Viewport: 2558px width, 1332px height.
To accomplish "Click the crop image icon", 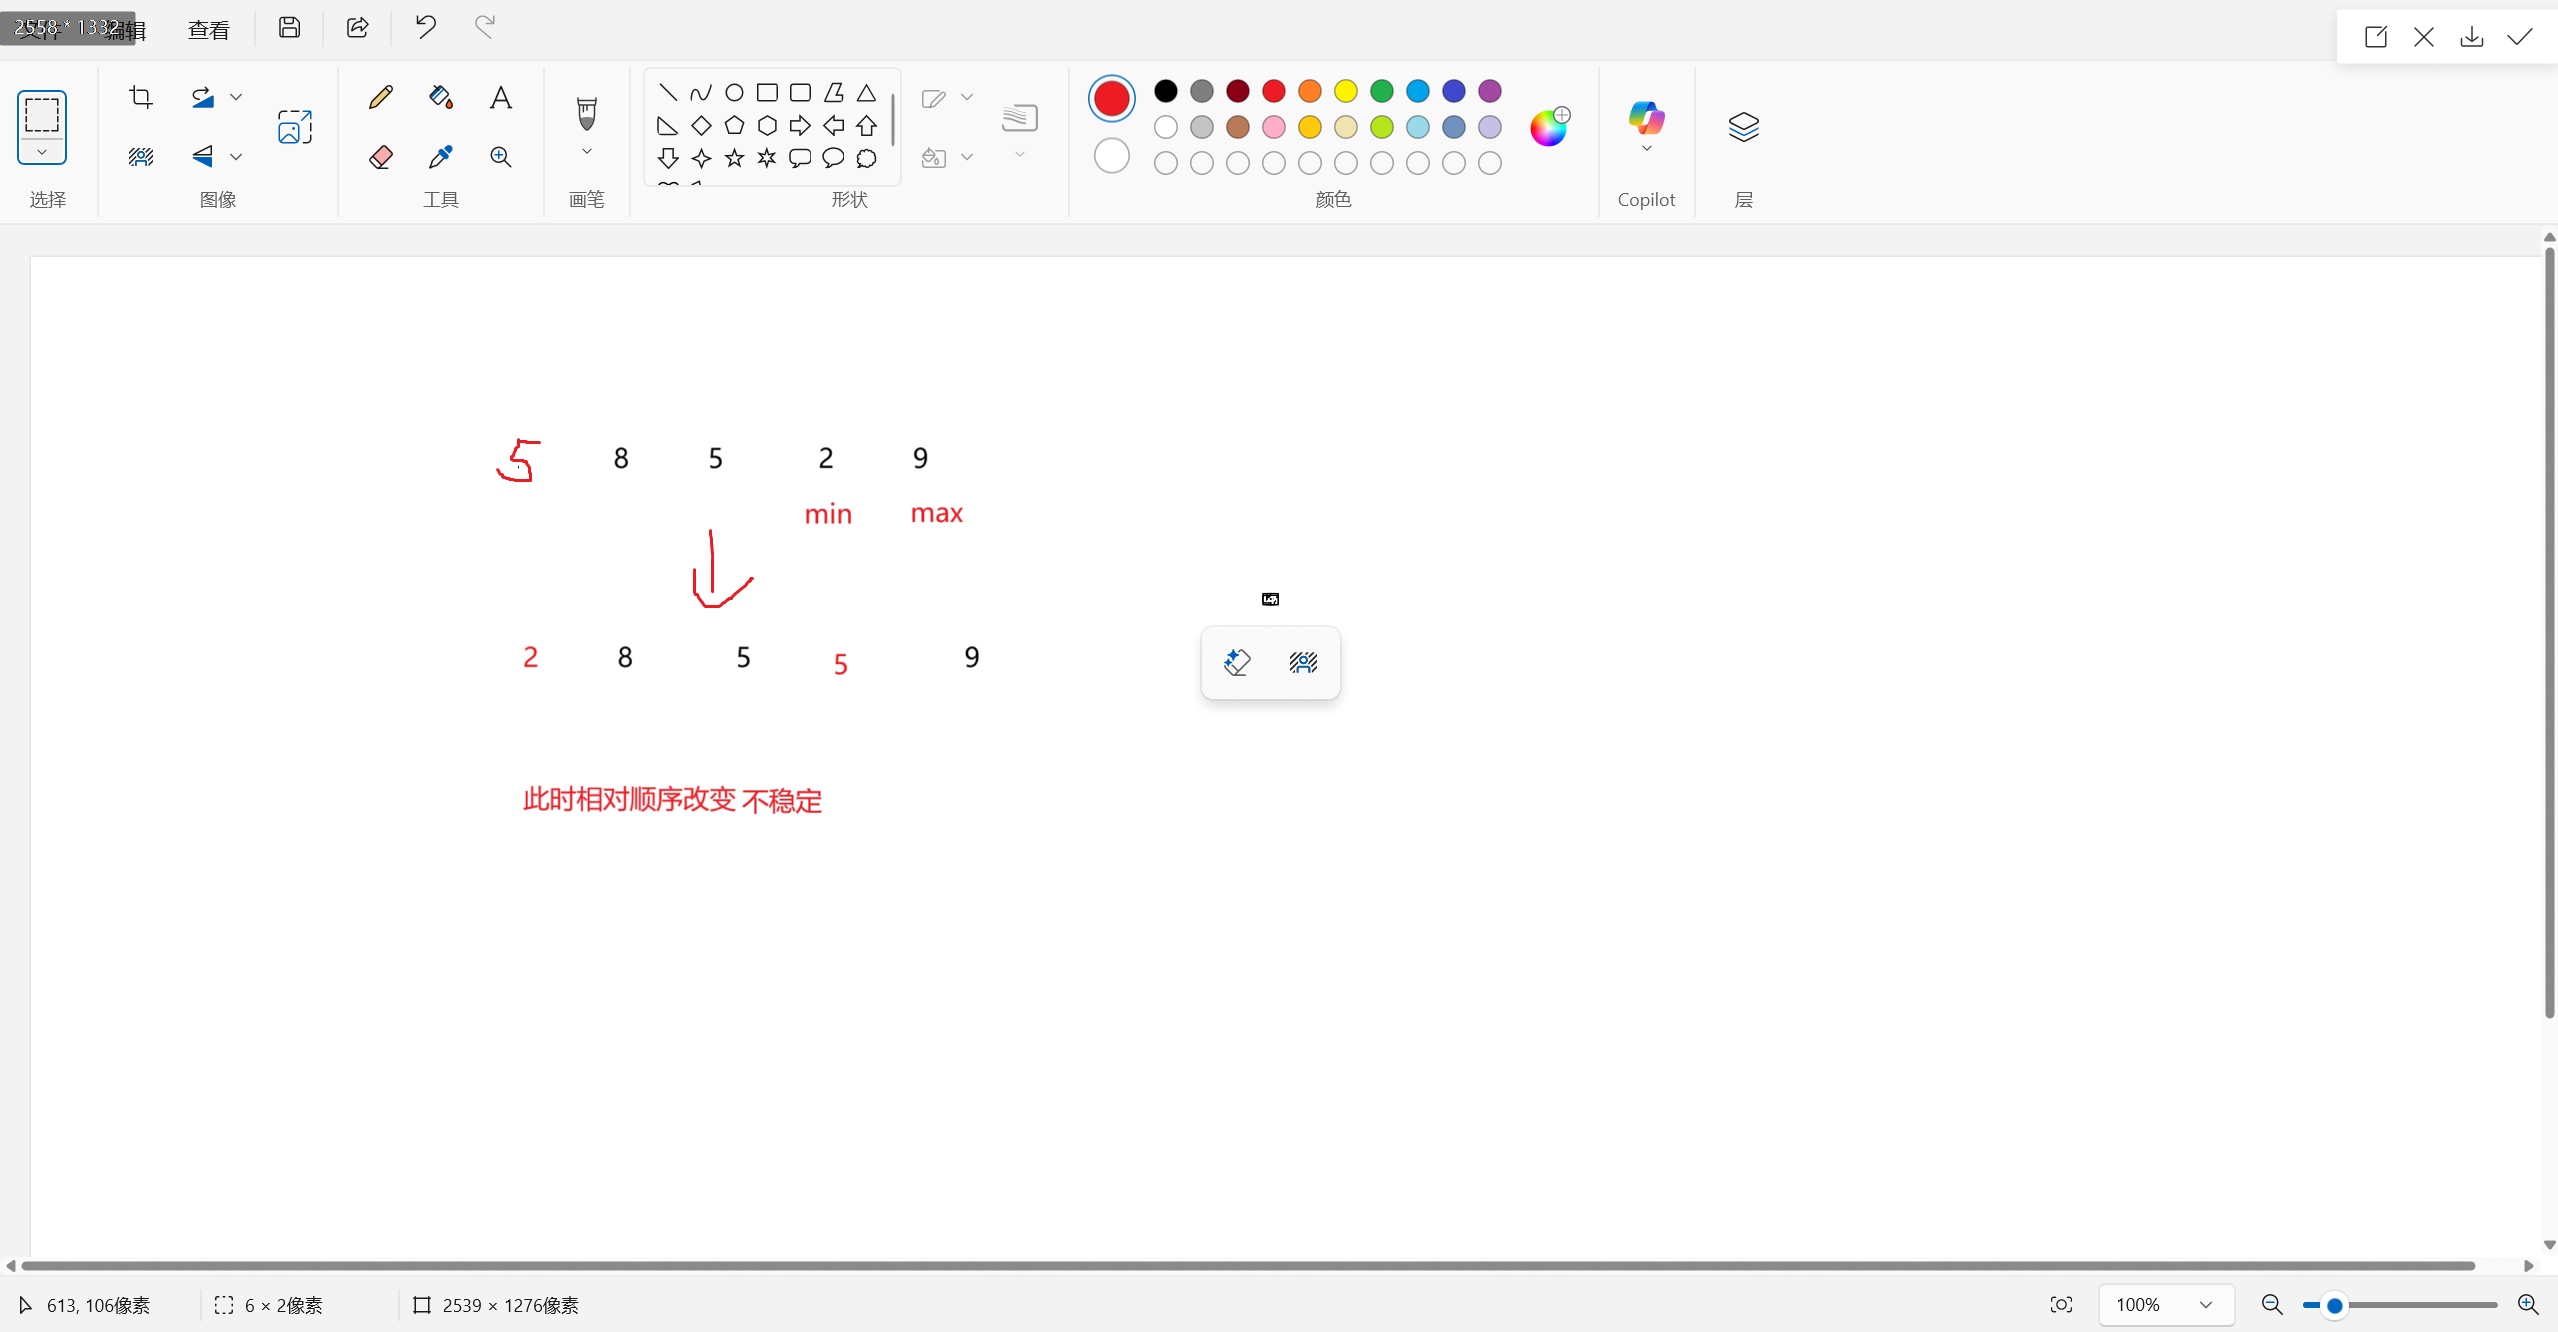I will tap(141, 97).
